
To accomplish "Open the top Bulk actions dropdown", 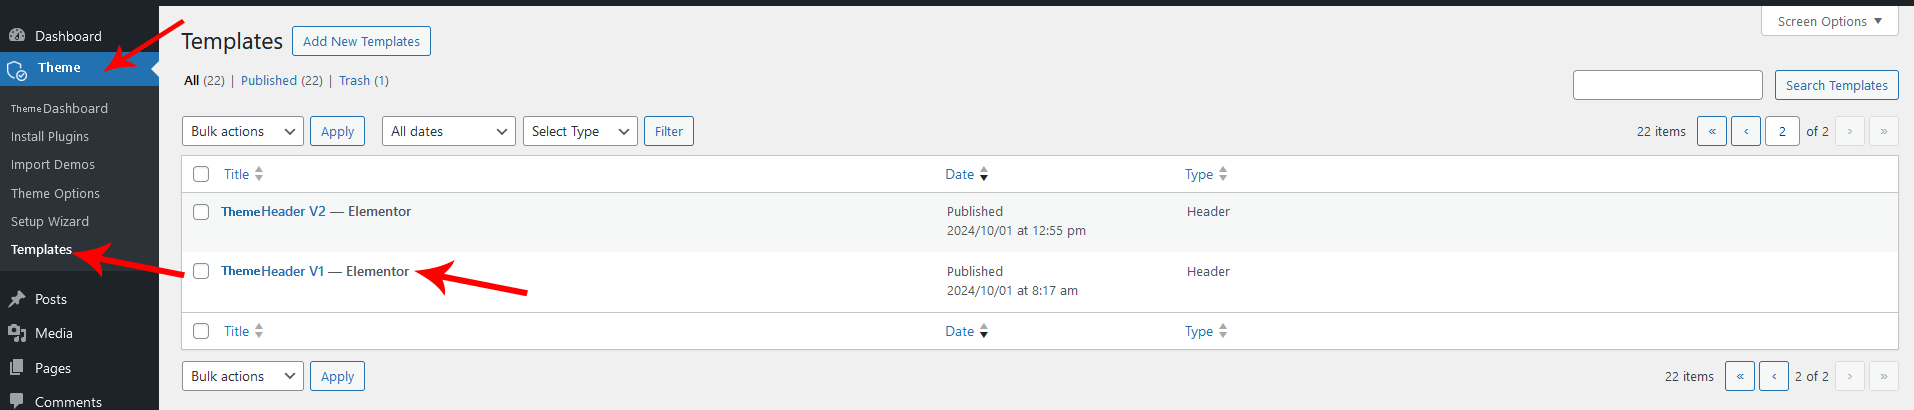I will pyautogui.click(x=242, y=131).
